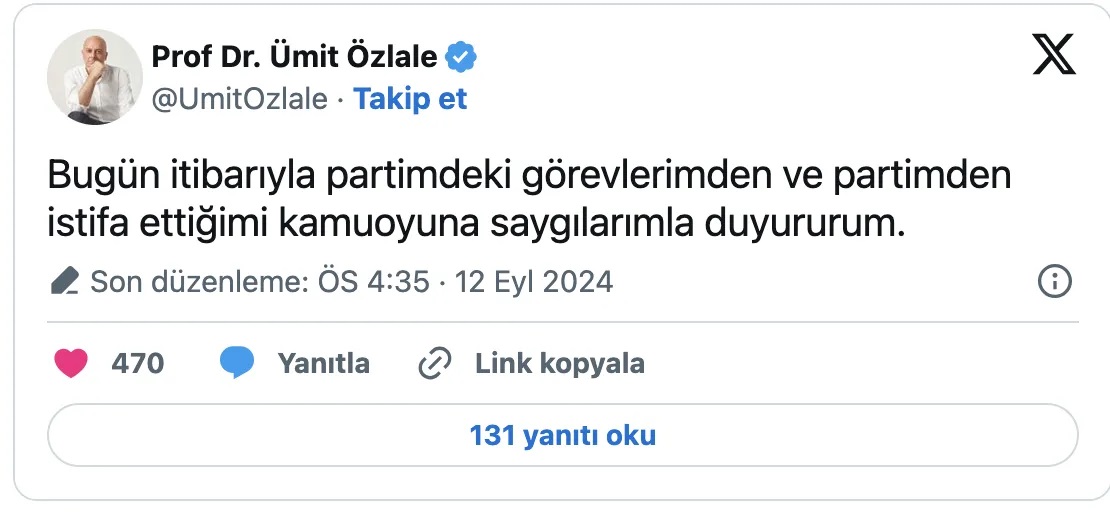Image resolution: width=1110 pixels, height=512 pixels.
Task: Open Ümit Özlale's profile picture
Action: pyautogui.click(x=94, y=76)
